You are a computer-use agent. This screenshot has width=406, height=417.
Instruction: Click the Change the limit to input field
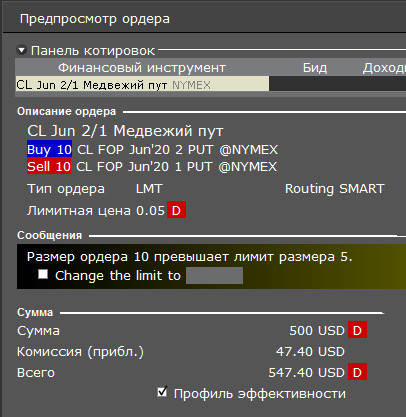tap(214, 276)
